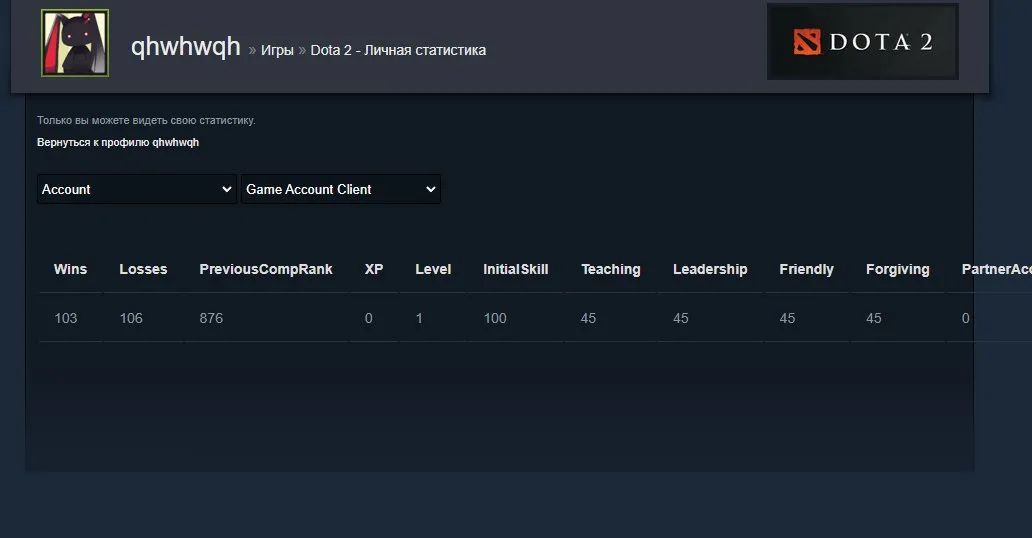The image size is (1032, 538).
Task: Click the Wins column header
Action: (x=70, y=269)
